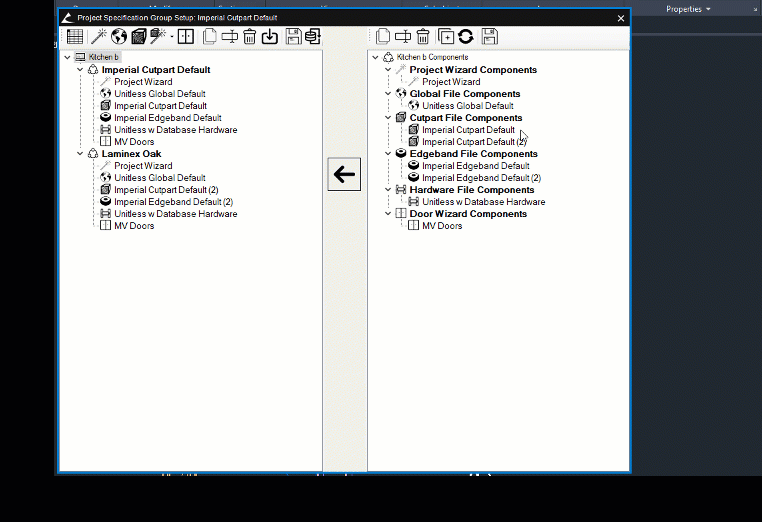Collapse the Laminex Oak group node
This screenshot has width=762, height=522.
click(x=80, y=154)
